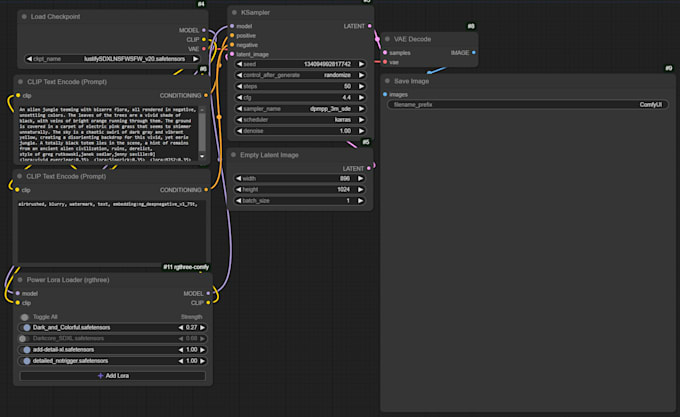Collapse the Power Lora Loader node dot
The width and height of the screenshot is (680, 417).
click(x=20, y=280)
